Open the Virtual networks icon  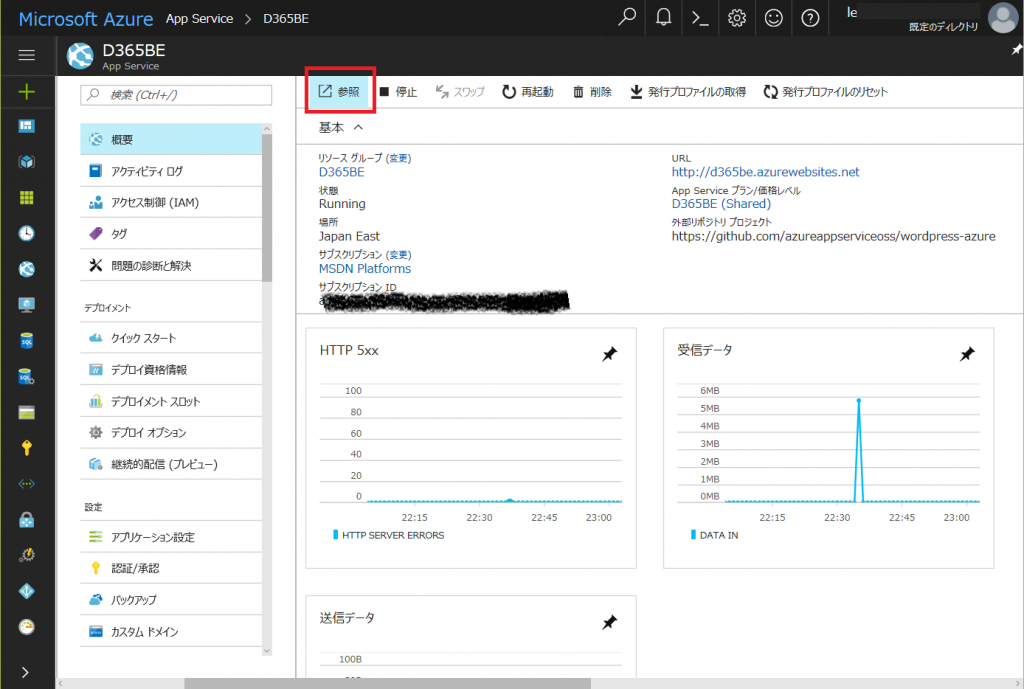pos(26,484)
